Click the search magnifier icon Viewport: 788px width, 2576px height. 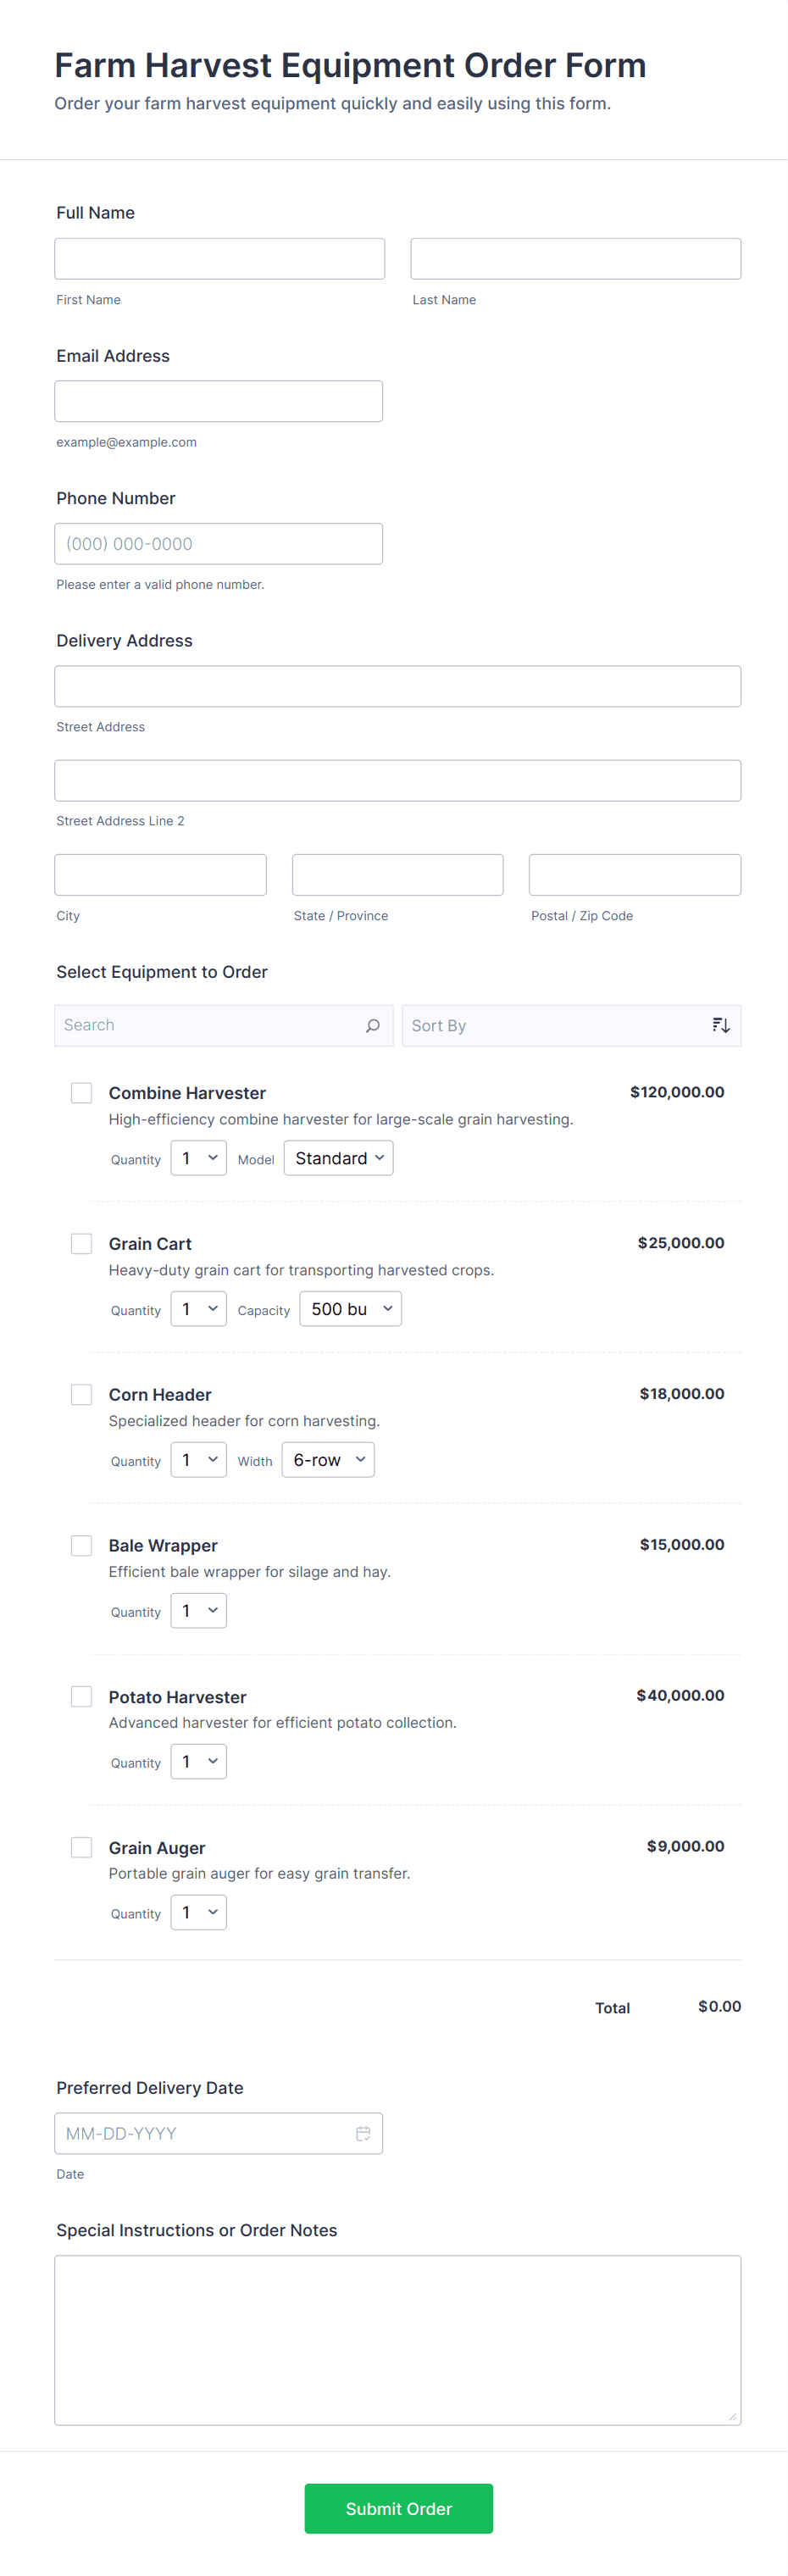[x=372, y=1025]
